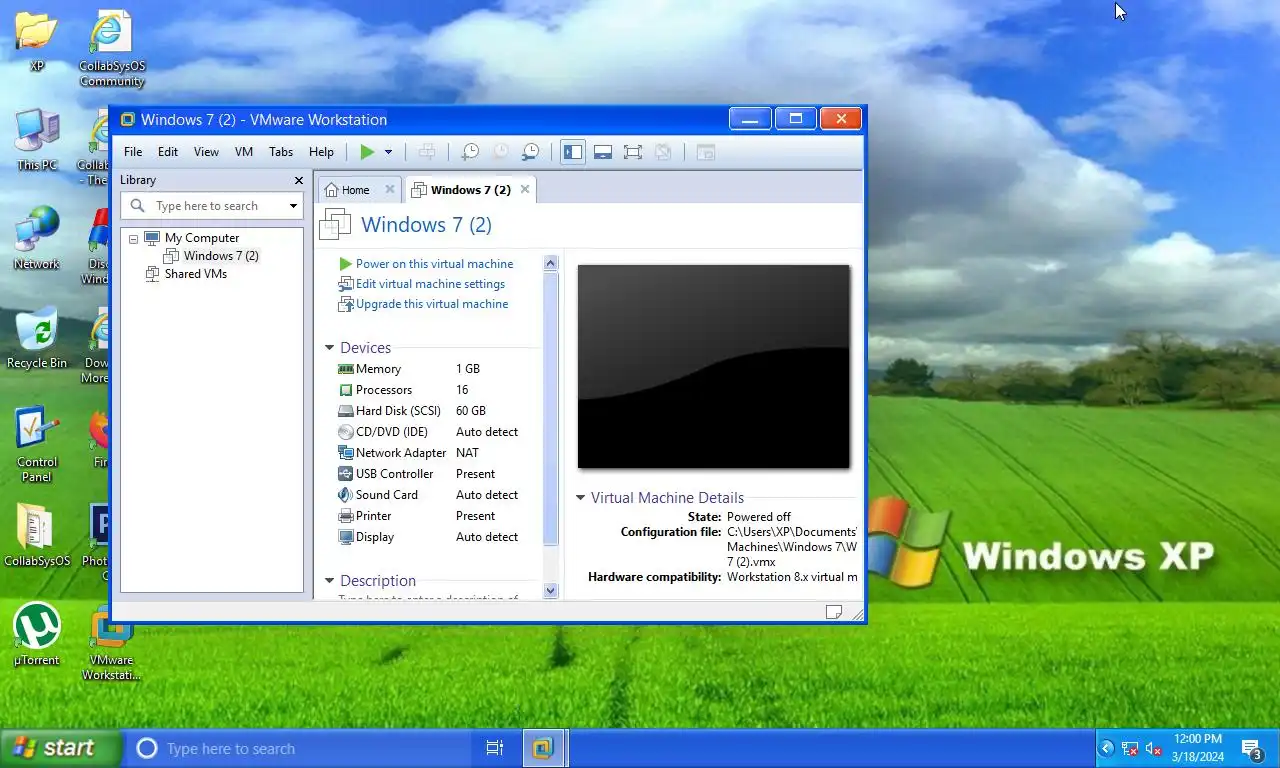The width and height of the screenshot is (1280, 768).
Task: Click the Unity mode toolbar icon
Action: pyautogui.click(x=663, y=152)
